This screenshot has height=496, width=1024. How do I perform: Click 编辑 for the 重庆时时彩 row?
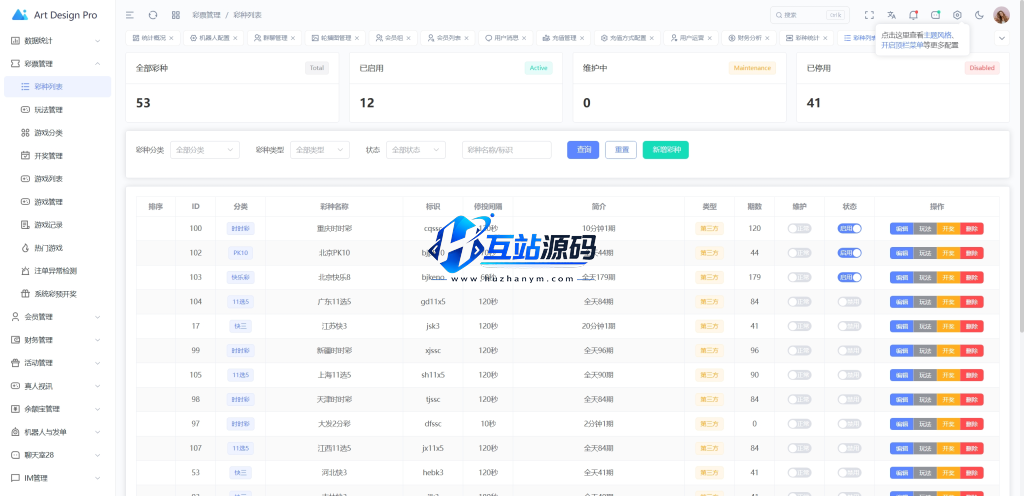(x=901, y=228)
